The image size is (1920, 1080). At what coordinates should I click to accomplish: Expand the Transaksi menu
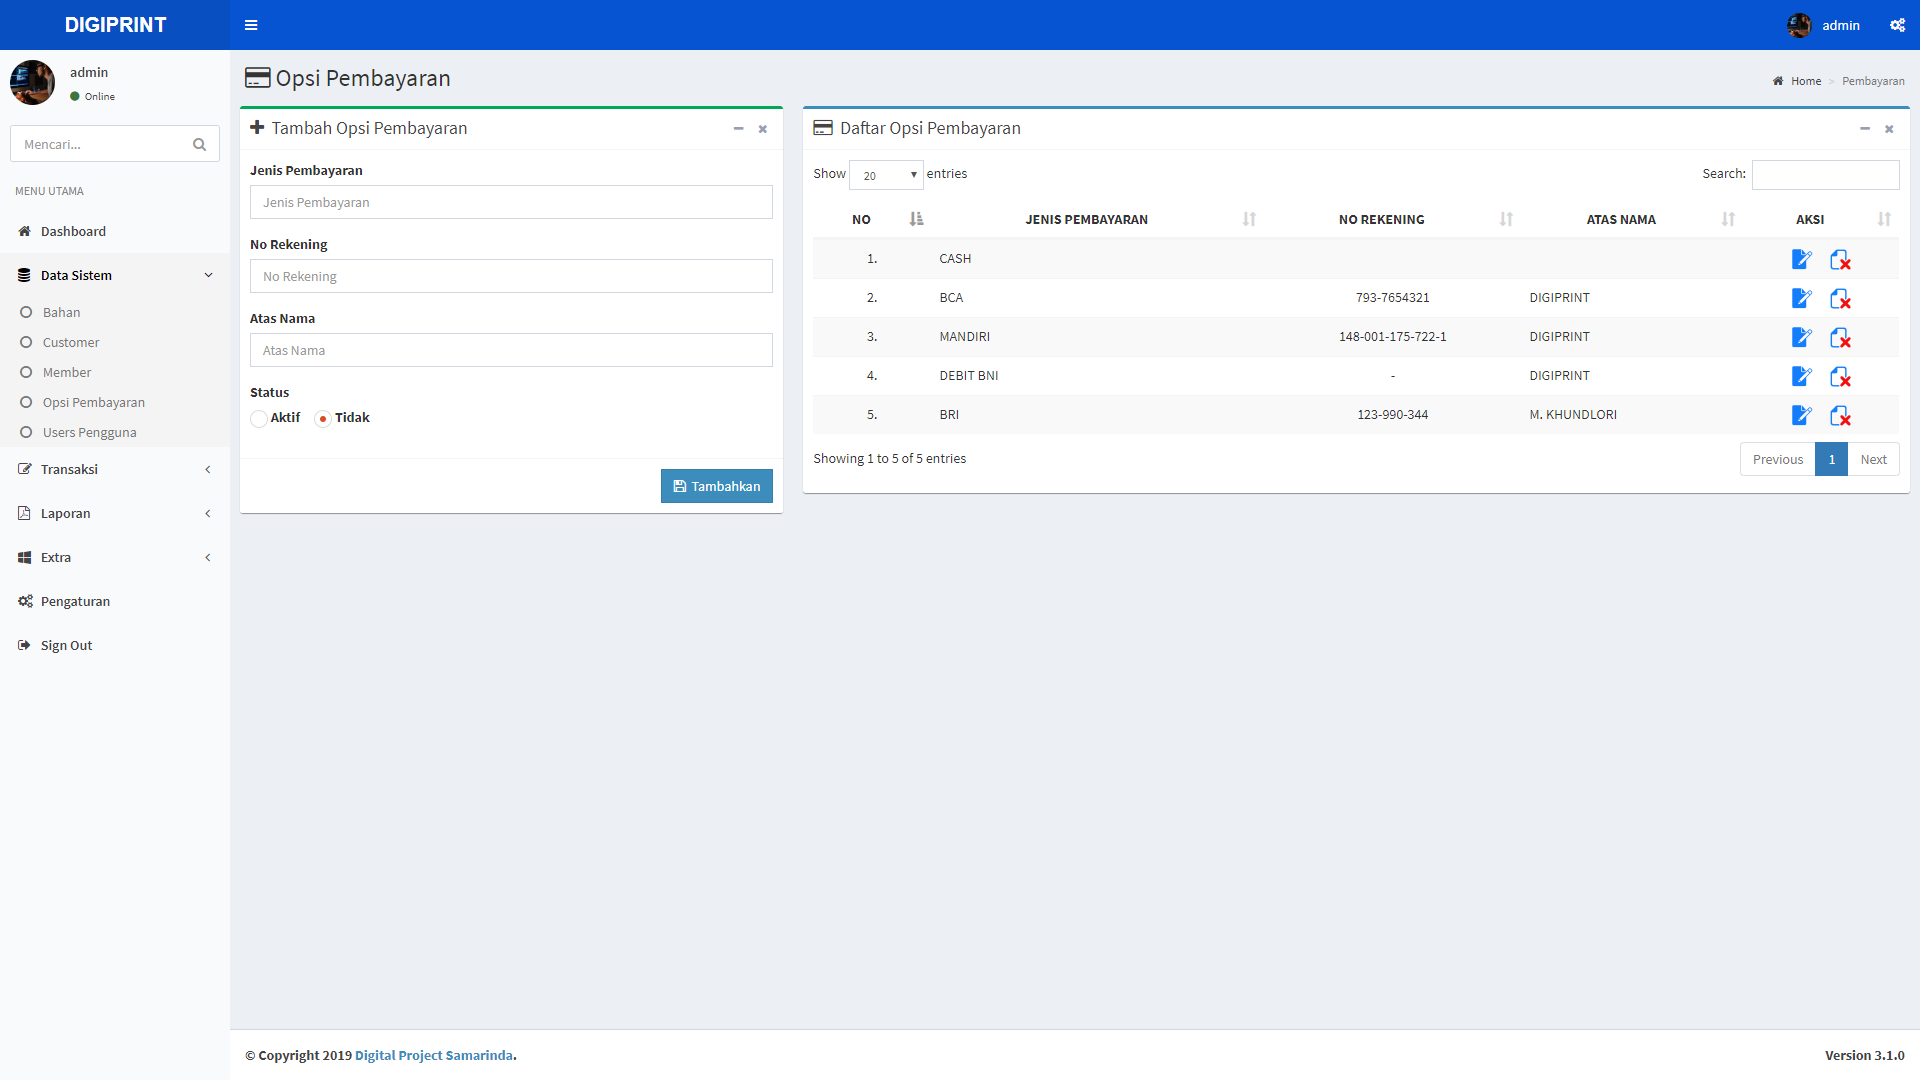pos(115,469)
